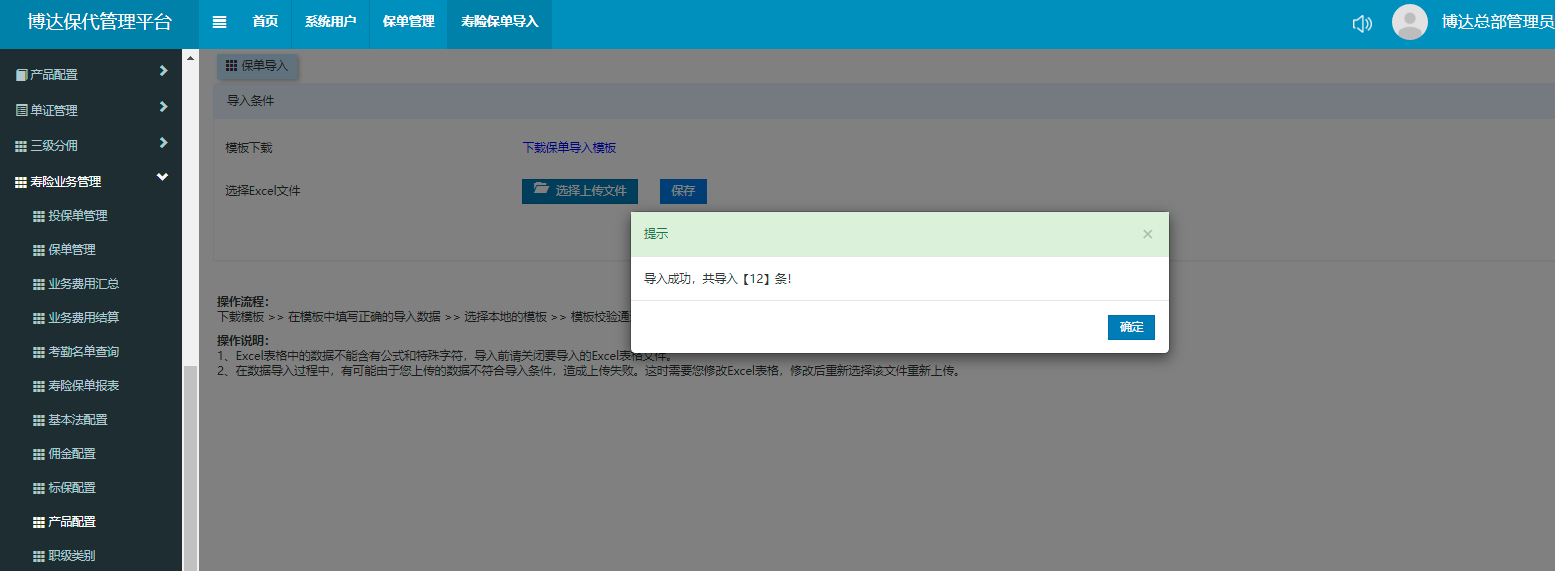
Task: Click the 选择Excel文件 label
Action: (263, 191)
